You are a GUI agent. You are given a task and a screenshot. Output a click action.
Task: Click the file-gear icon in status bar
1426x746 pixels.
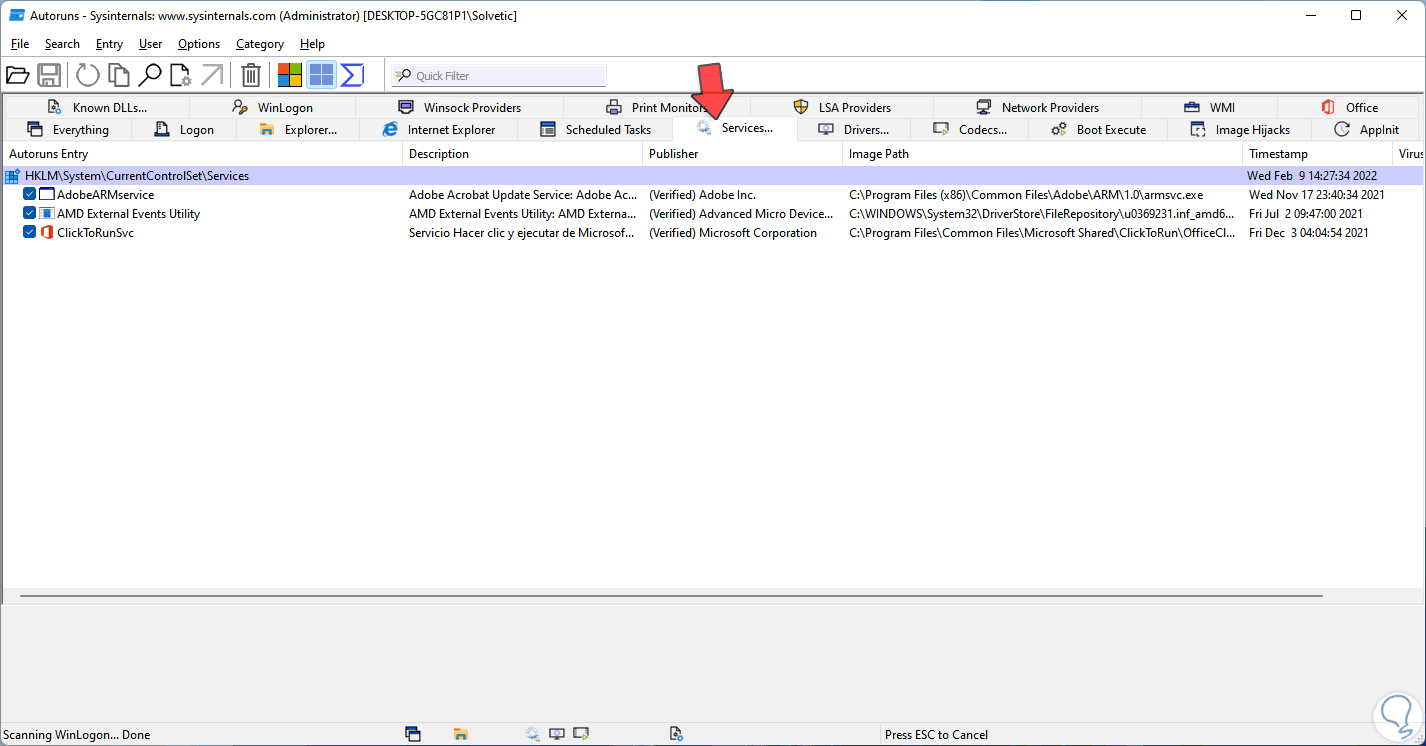(x=676, y=734)
